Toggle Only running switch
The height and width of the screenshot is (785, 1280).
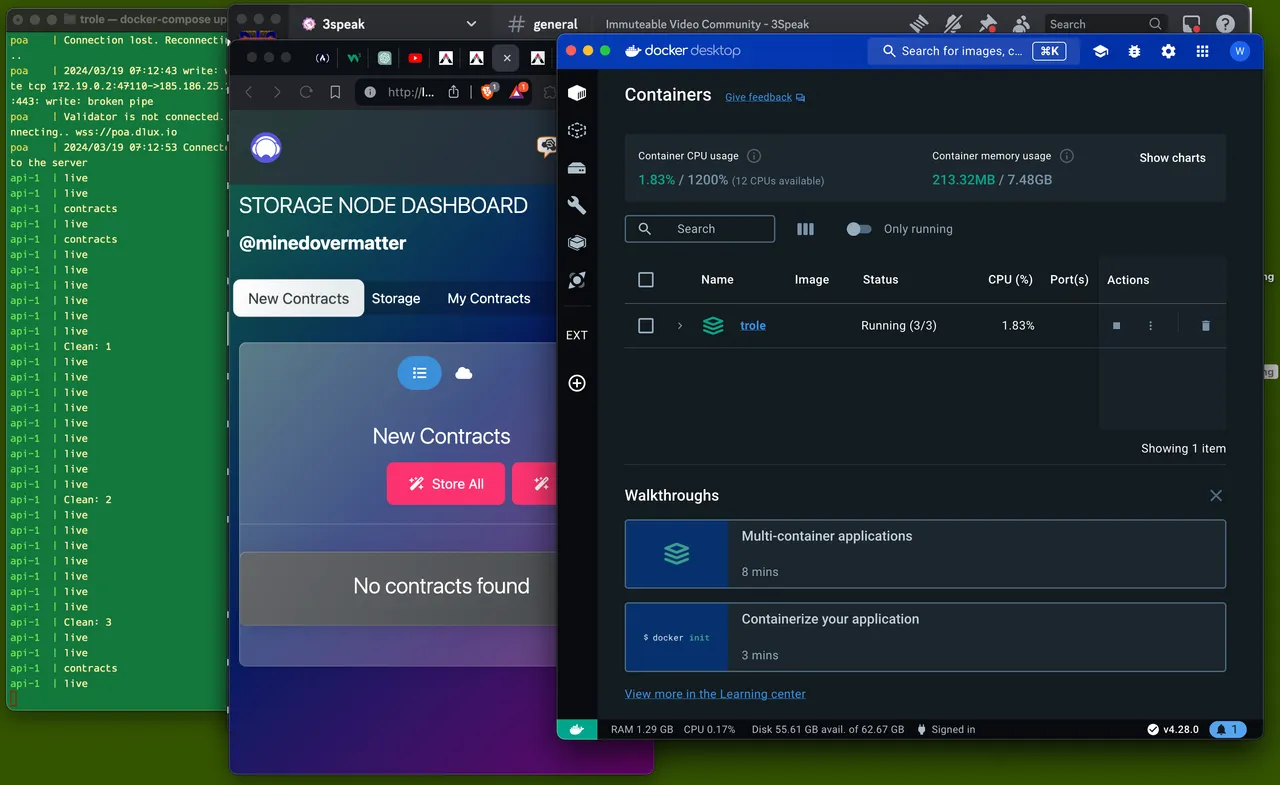[858, 229]
